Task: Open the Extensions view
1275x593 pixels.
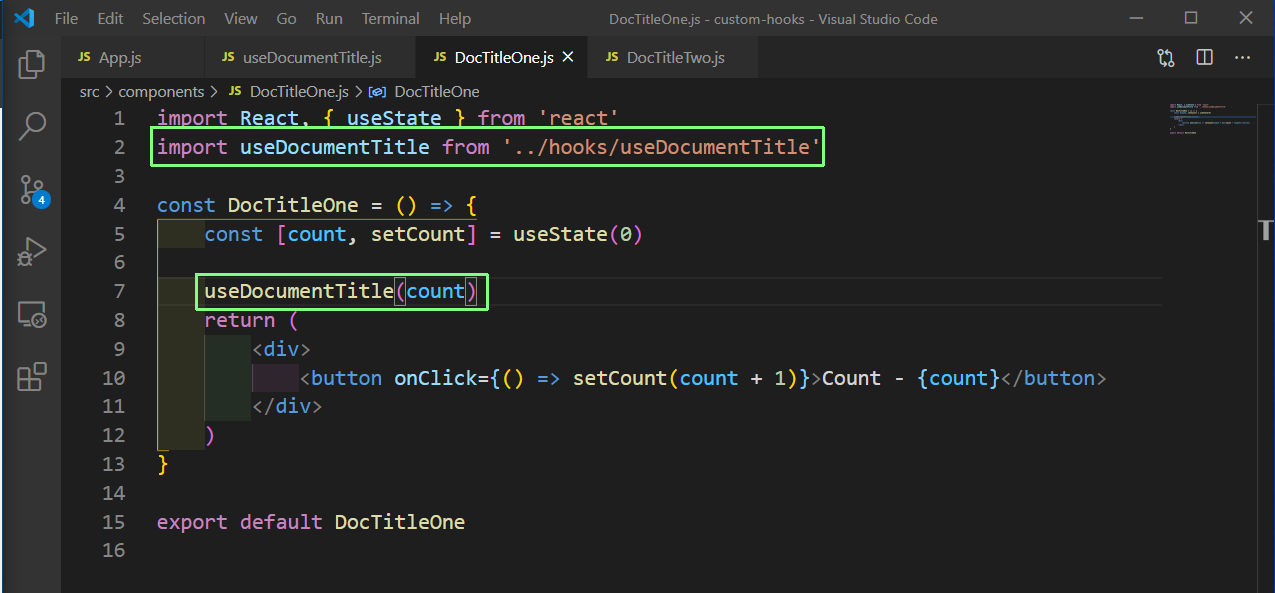Action: coord(31,377)
